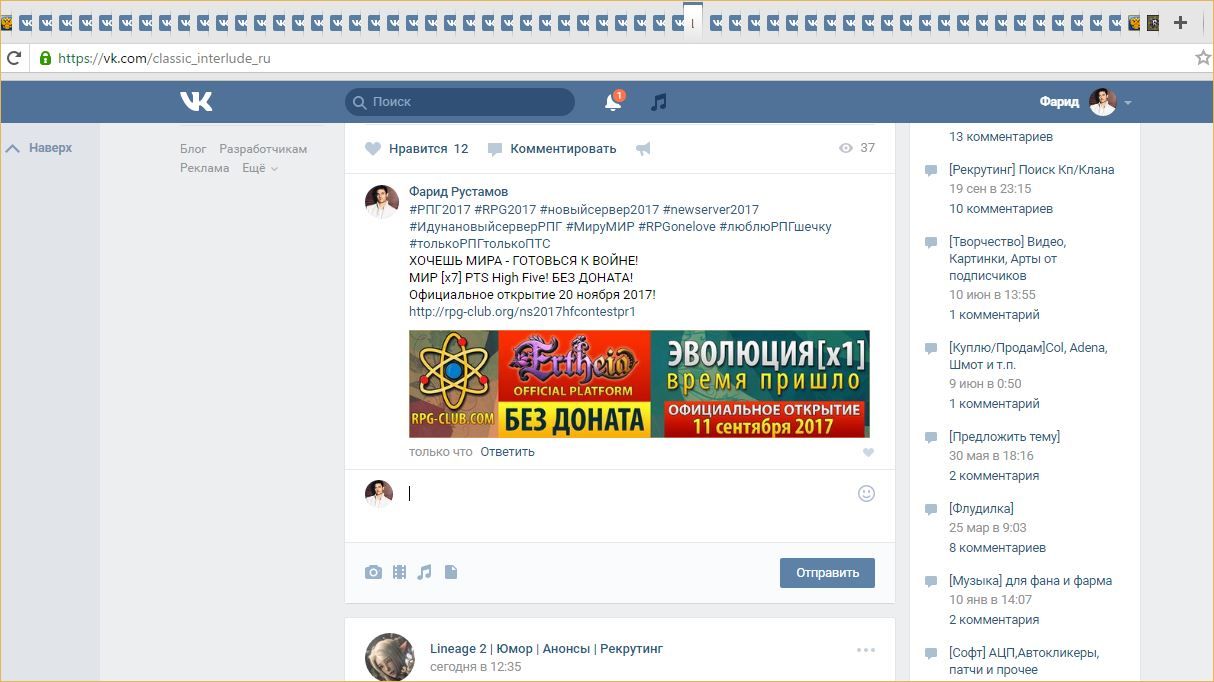Open topic [Предложить тему]
1214x682 pixels.
(x=1004, y=437)
